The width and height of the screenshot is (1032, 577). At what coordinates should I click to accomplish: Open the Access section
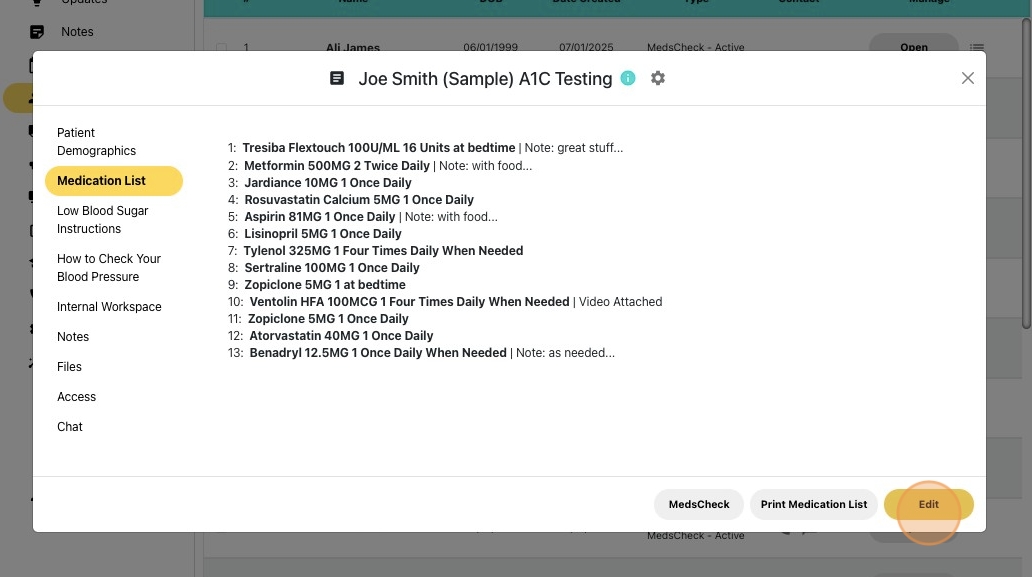point(76,397)
